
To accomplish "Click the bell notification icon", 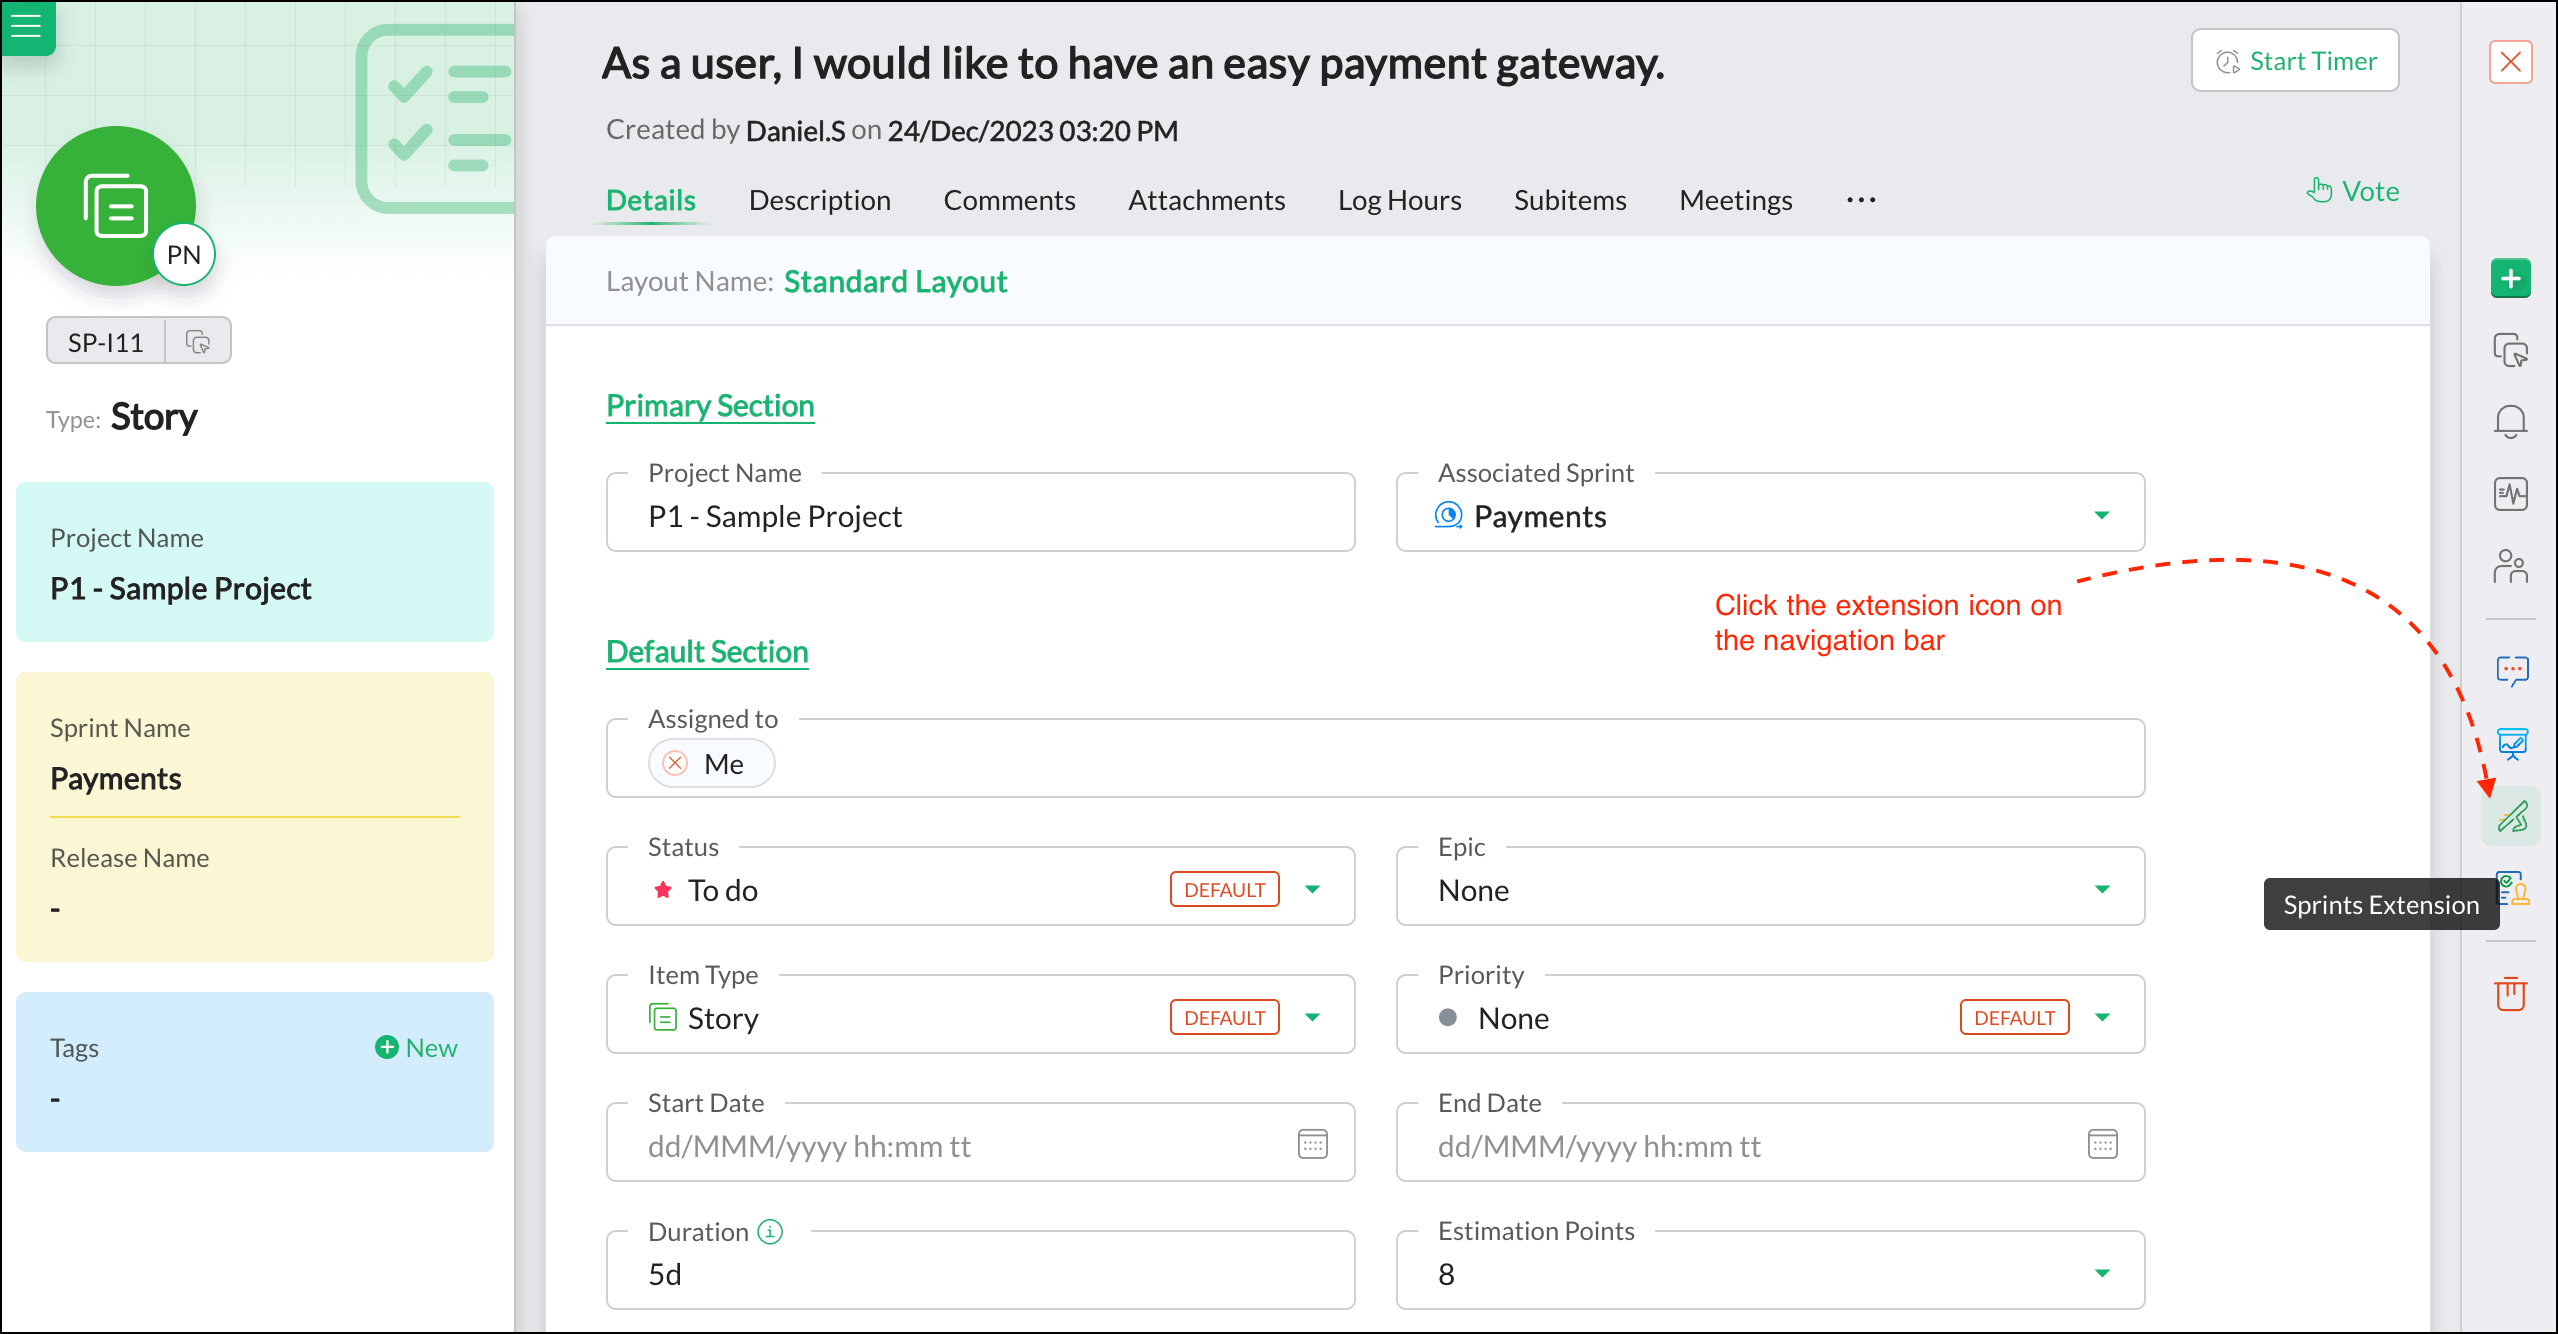I will 2510,422.
